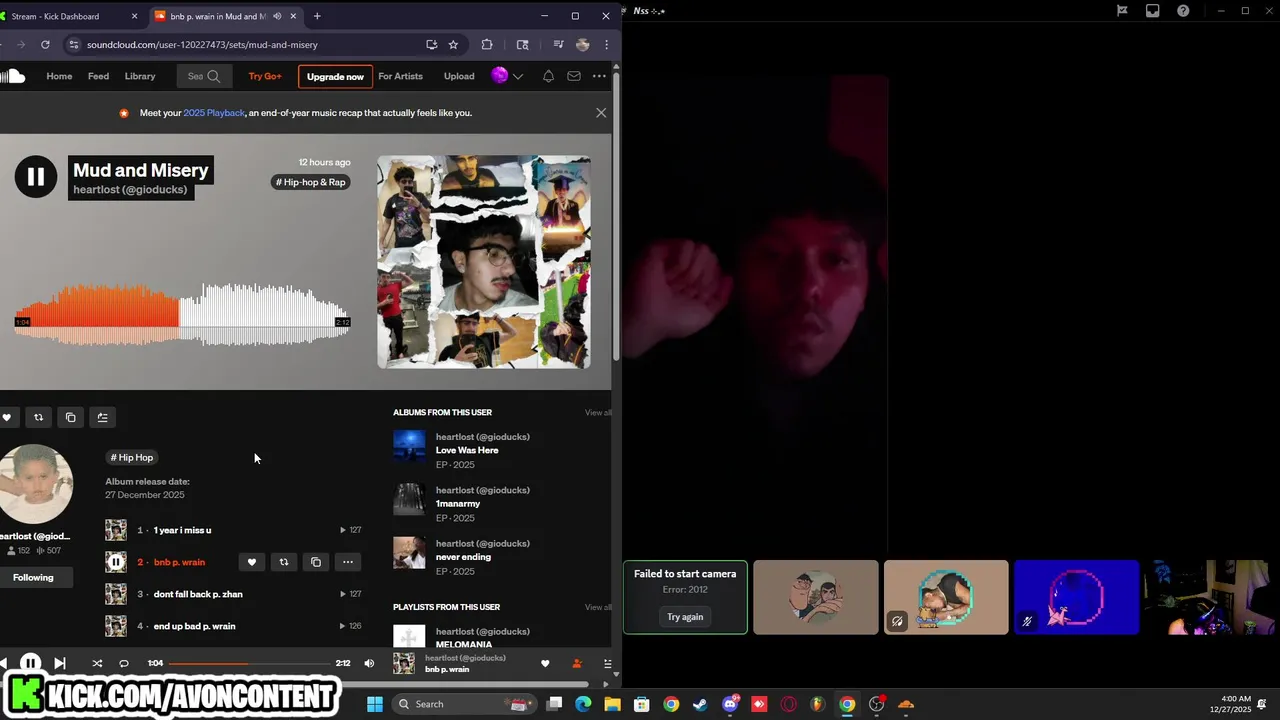Like the album with the heart icon
Viewport: 1280px width, 720px height.
tap(7, 417)
